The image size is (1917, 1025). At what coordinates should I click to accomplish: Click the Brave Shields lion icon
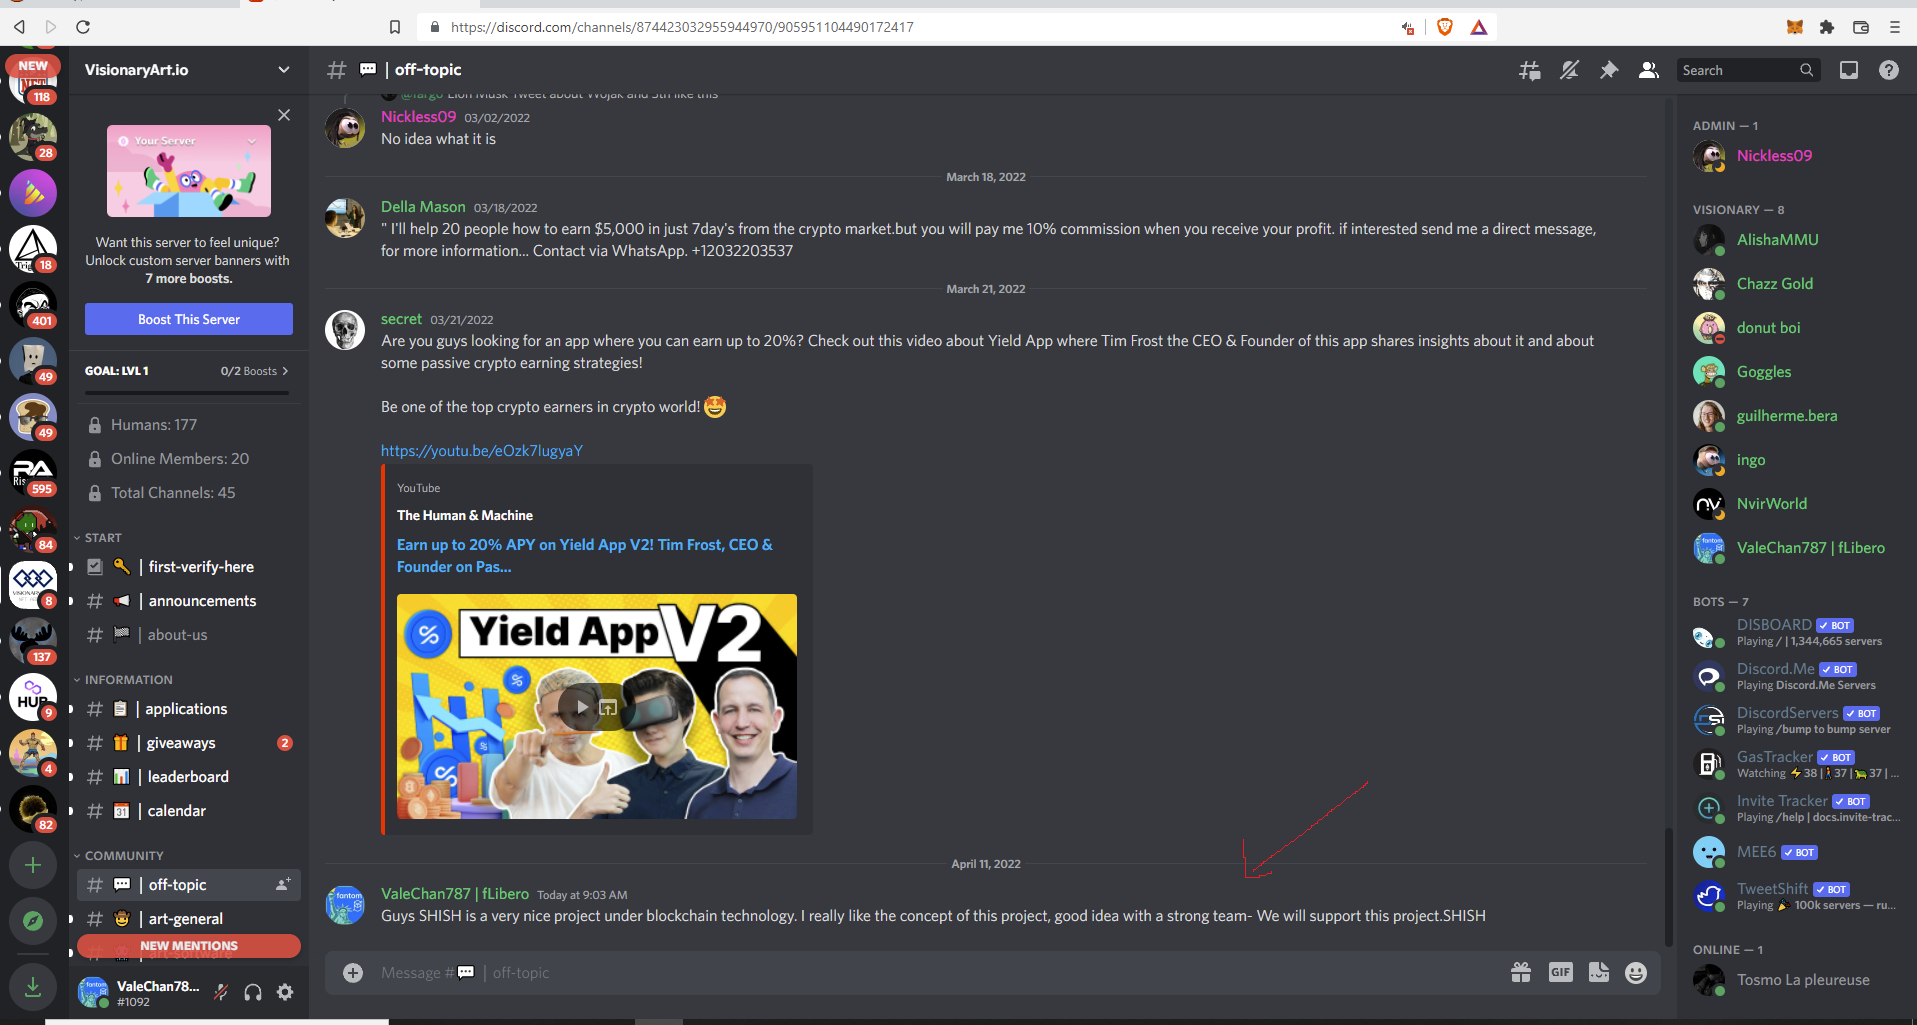1444,27
